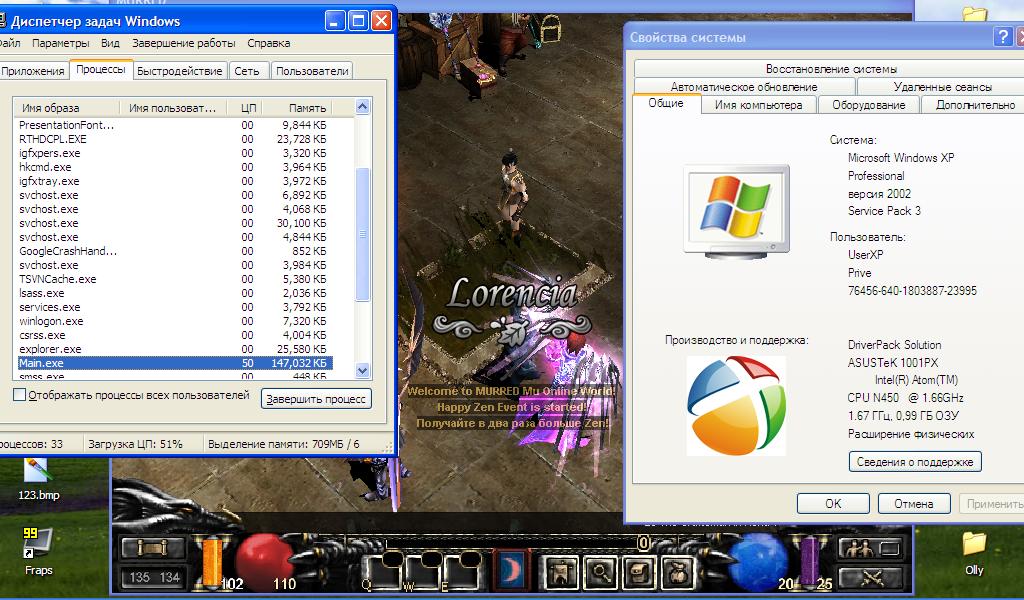The width and height of the screenshot is (1024, 600).
Task: Click the DriverPack Solution logo
Action: [x=736, y=405]
